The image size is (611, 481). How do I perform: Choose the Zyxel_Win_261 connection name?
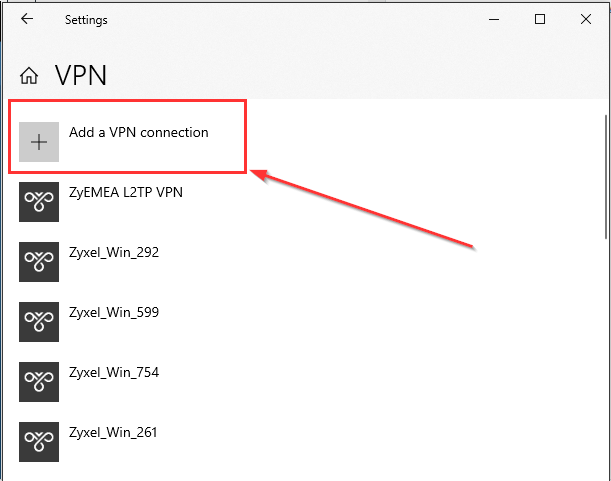(x=114, y=432)
